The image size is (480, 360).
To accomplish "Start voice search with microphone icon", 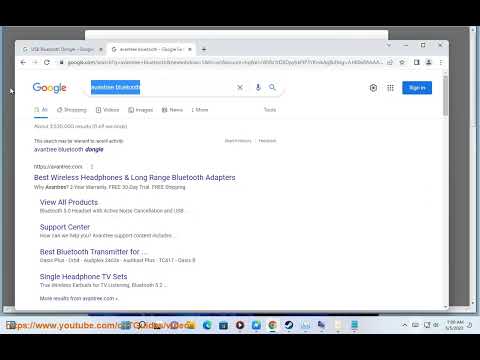I will 258,87.
